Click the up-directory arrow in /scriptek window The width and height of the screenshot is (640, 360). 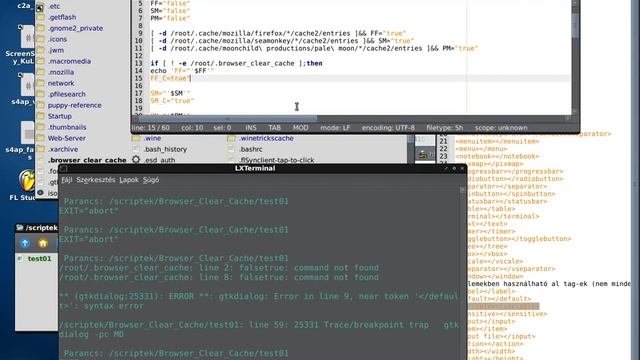[25, 243]
